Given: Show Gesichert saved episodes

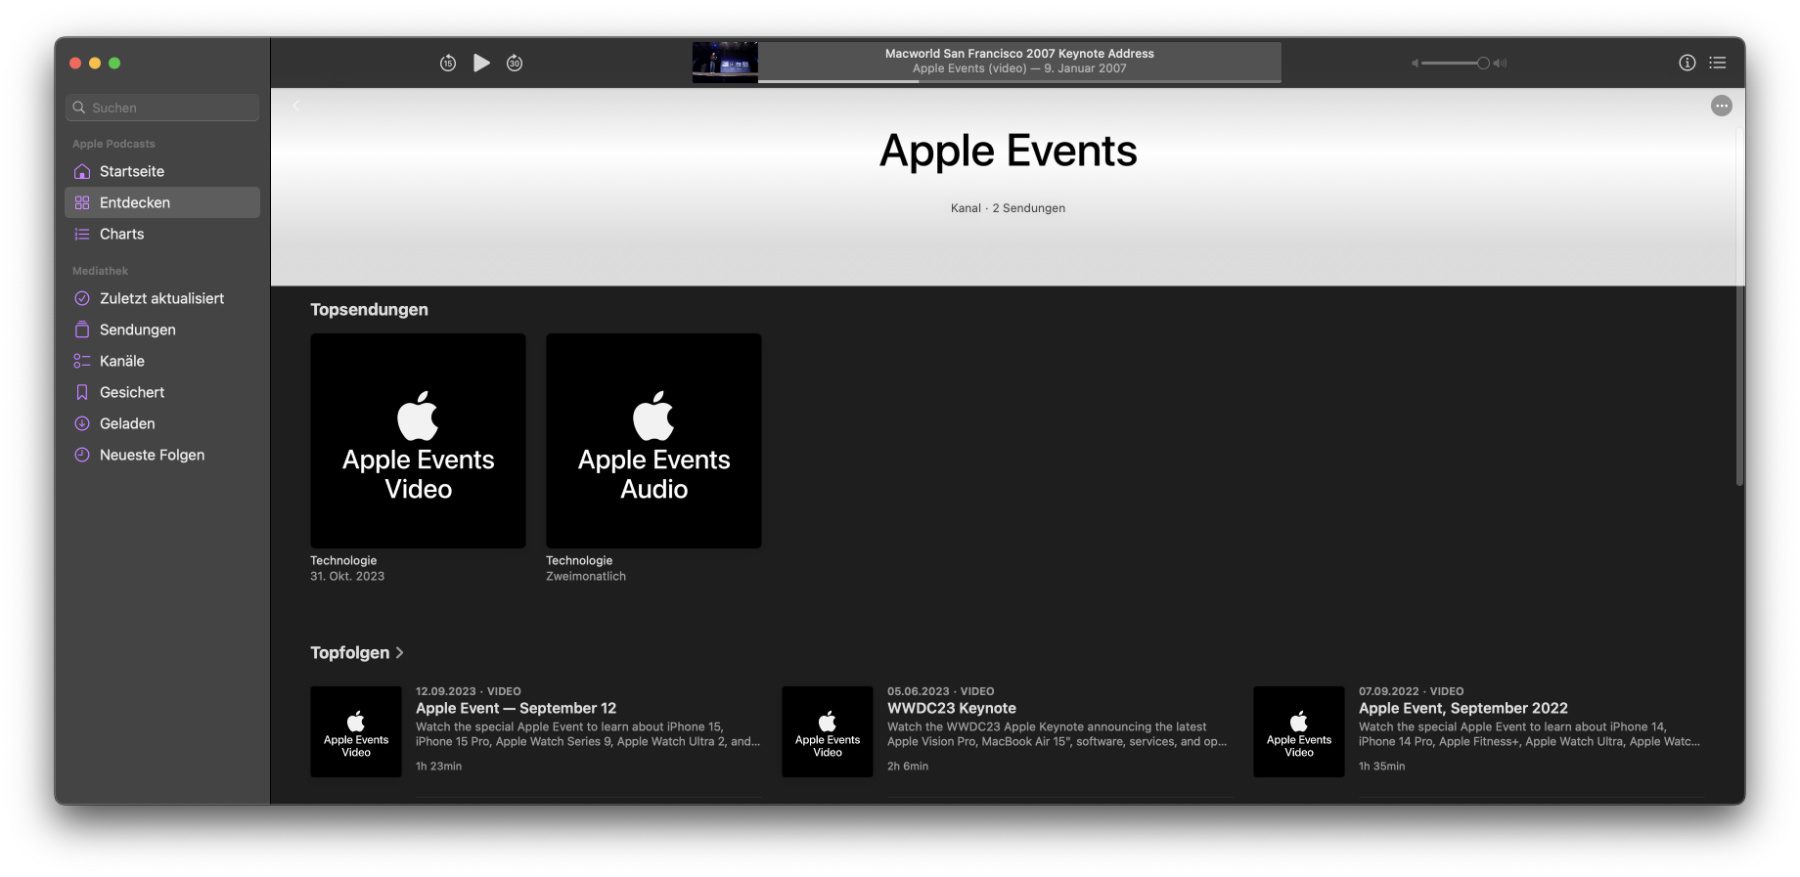Looking at the screenshot, I should pos(132,392).
